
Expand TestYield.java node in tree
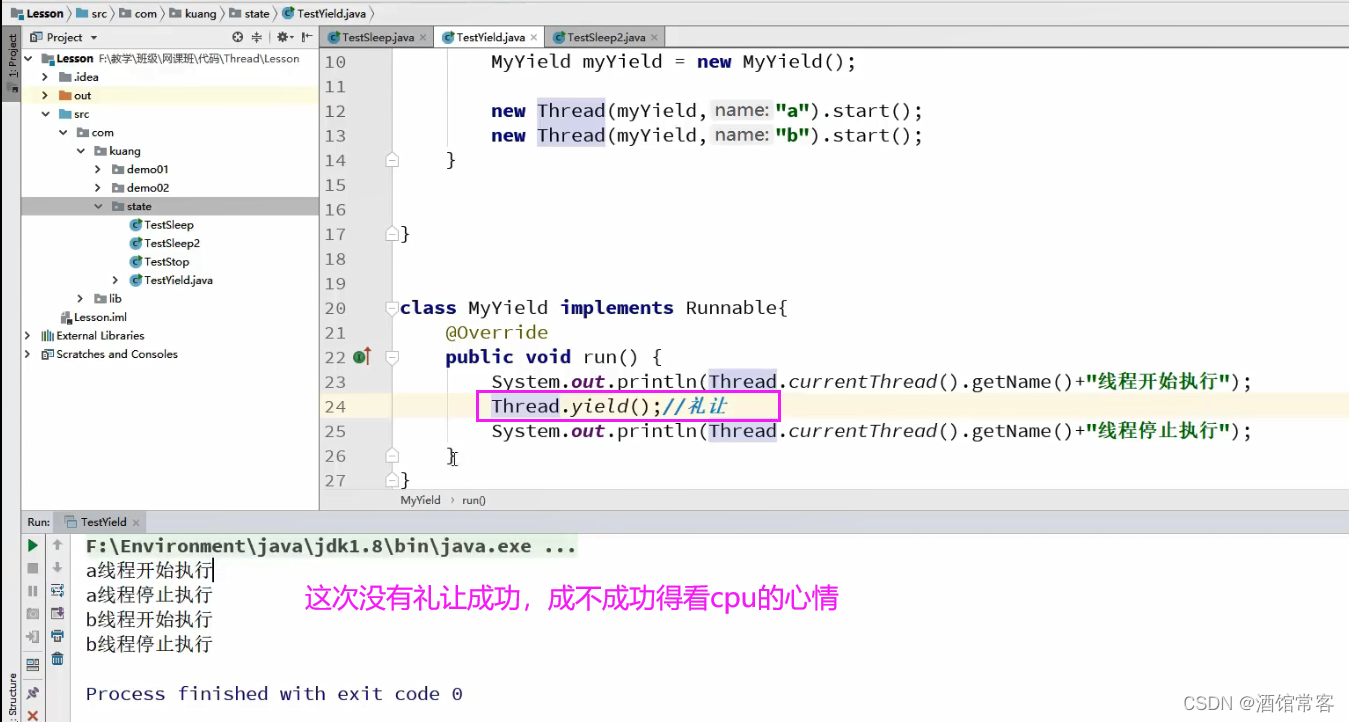point(116,280)
